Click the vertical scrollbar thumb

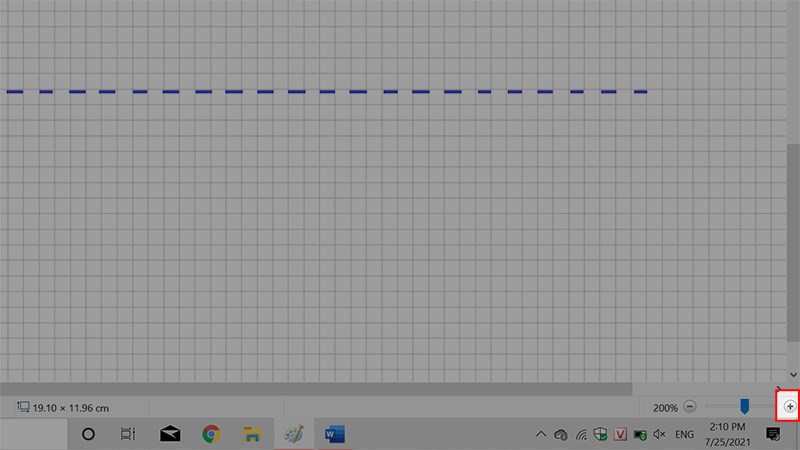tap(793, 243)
